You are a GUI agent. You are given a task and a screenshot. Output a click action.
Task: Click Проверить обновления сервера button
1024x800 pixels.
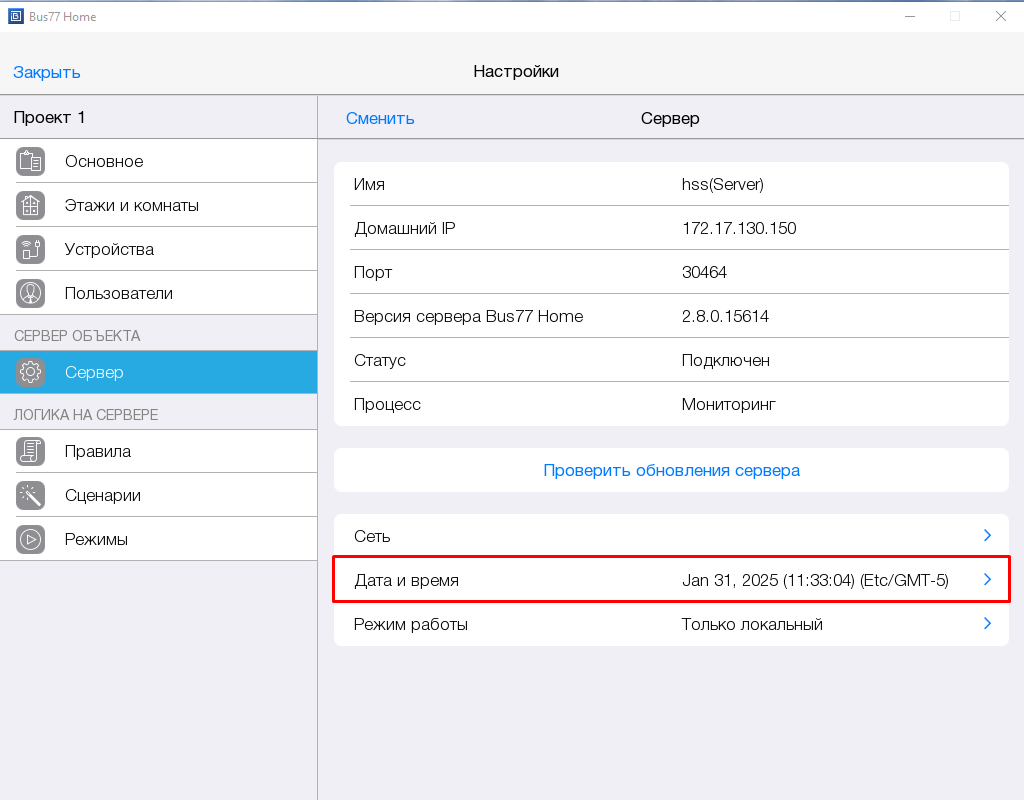click(671, 470)
